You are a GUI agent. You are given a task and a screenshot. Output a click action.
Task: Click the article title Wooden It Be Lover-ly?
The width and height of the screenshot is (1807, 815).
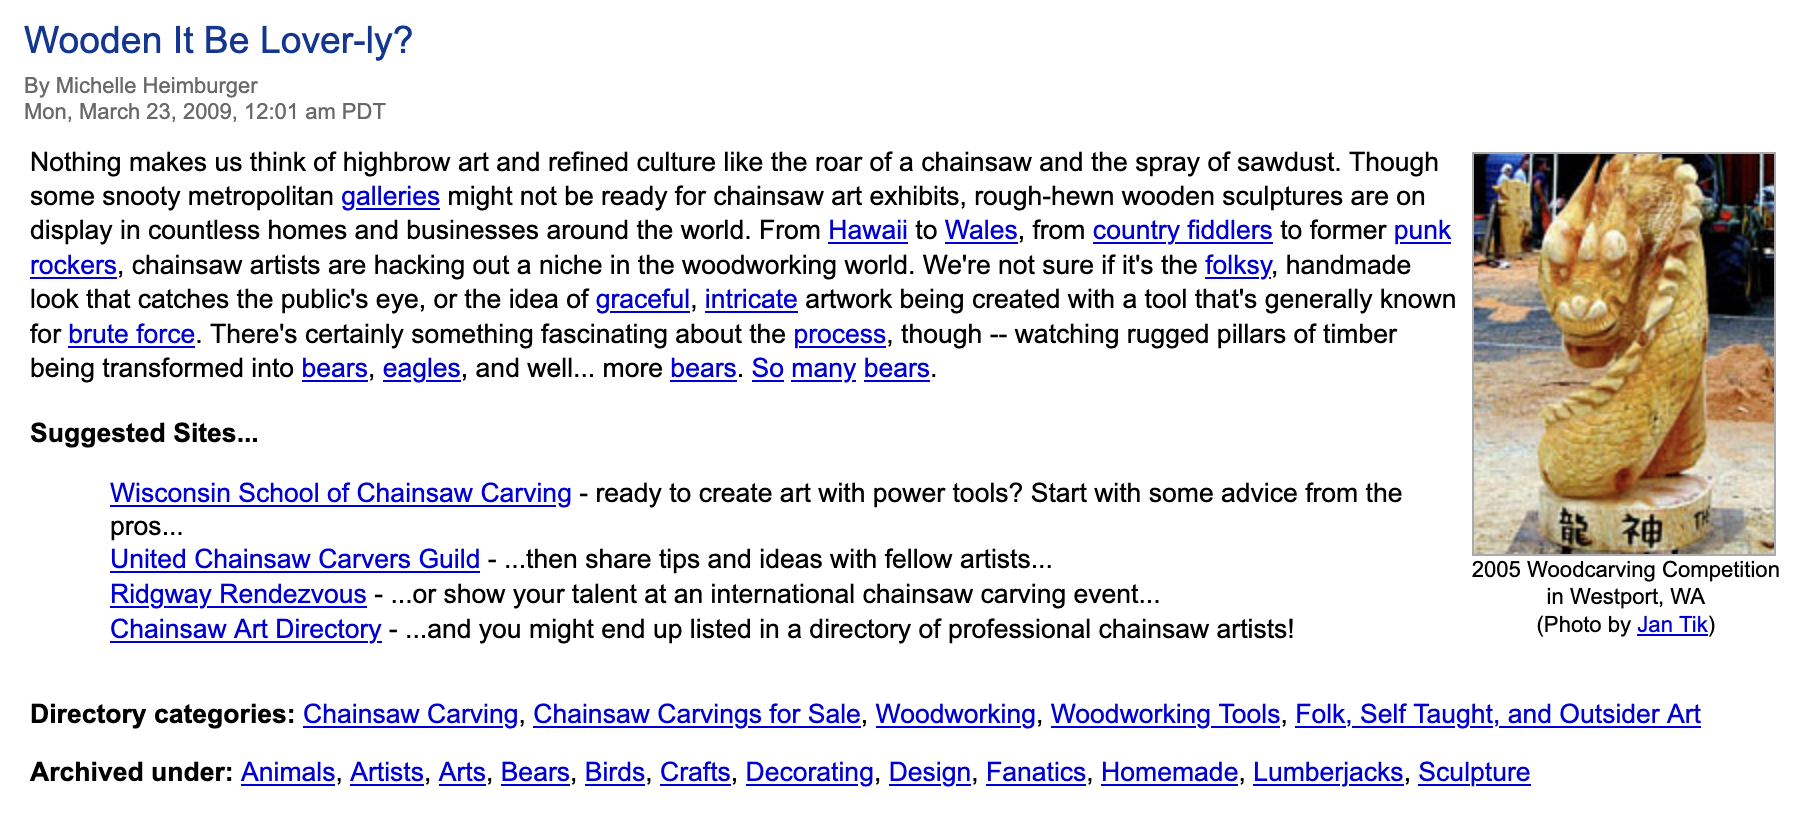point(218,40)
